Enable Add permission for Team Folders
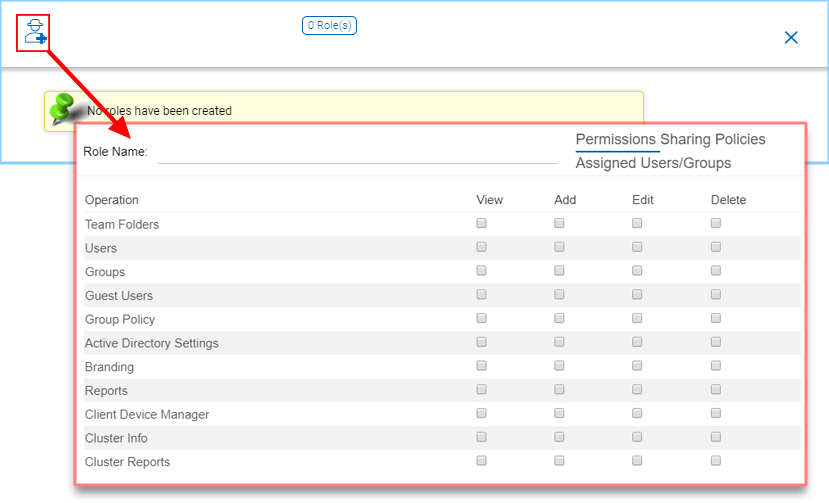 (x=559, y=223)
